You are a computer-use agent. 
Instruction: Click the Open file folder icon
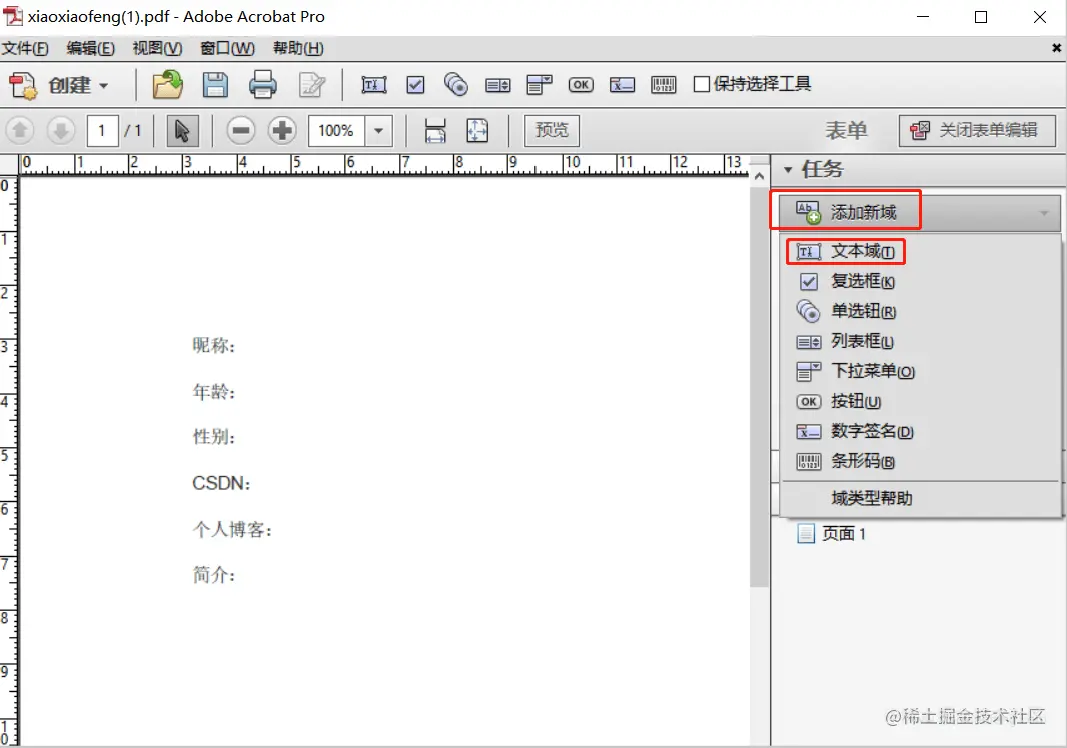(x=167, y=84)
